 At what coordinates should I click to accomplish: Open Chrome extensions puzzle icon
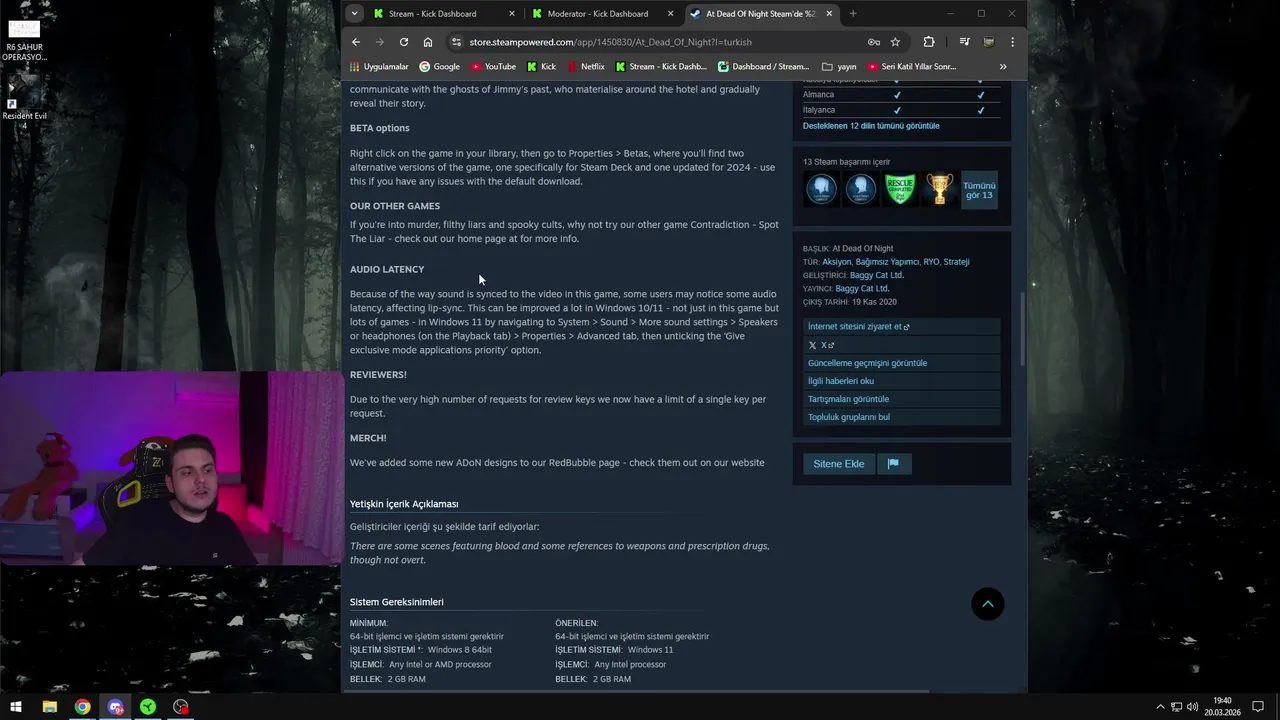(929, 42)
